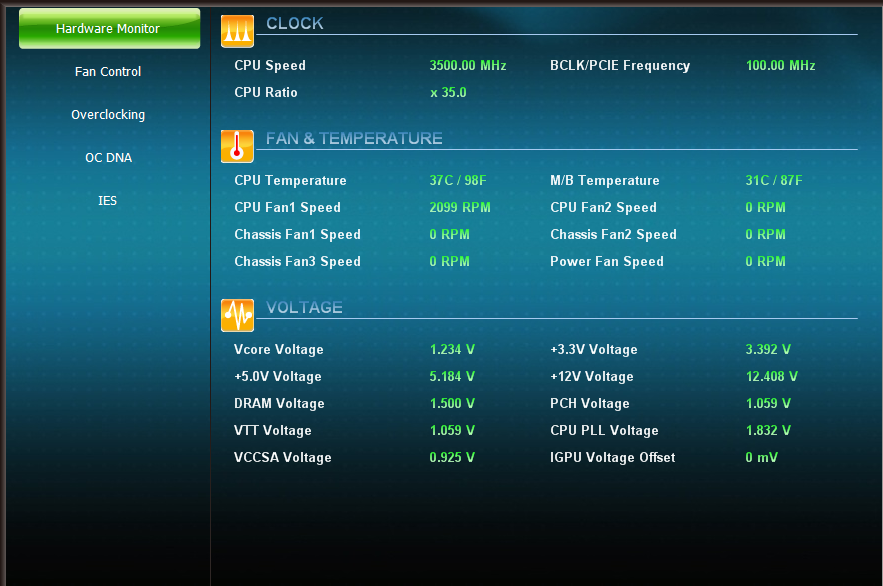Select the Chassis Fan1 Speed label
Viewport: 883px width, 586px height.
297,235
